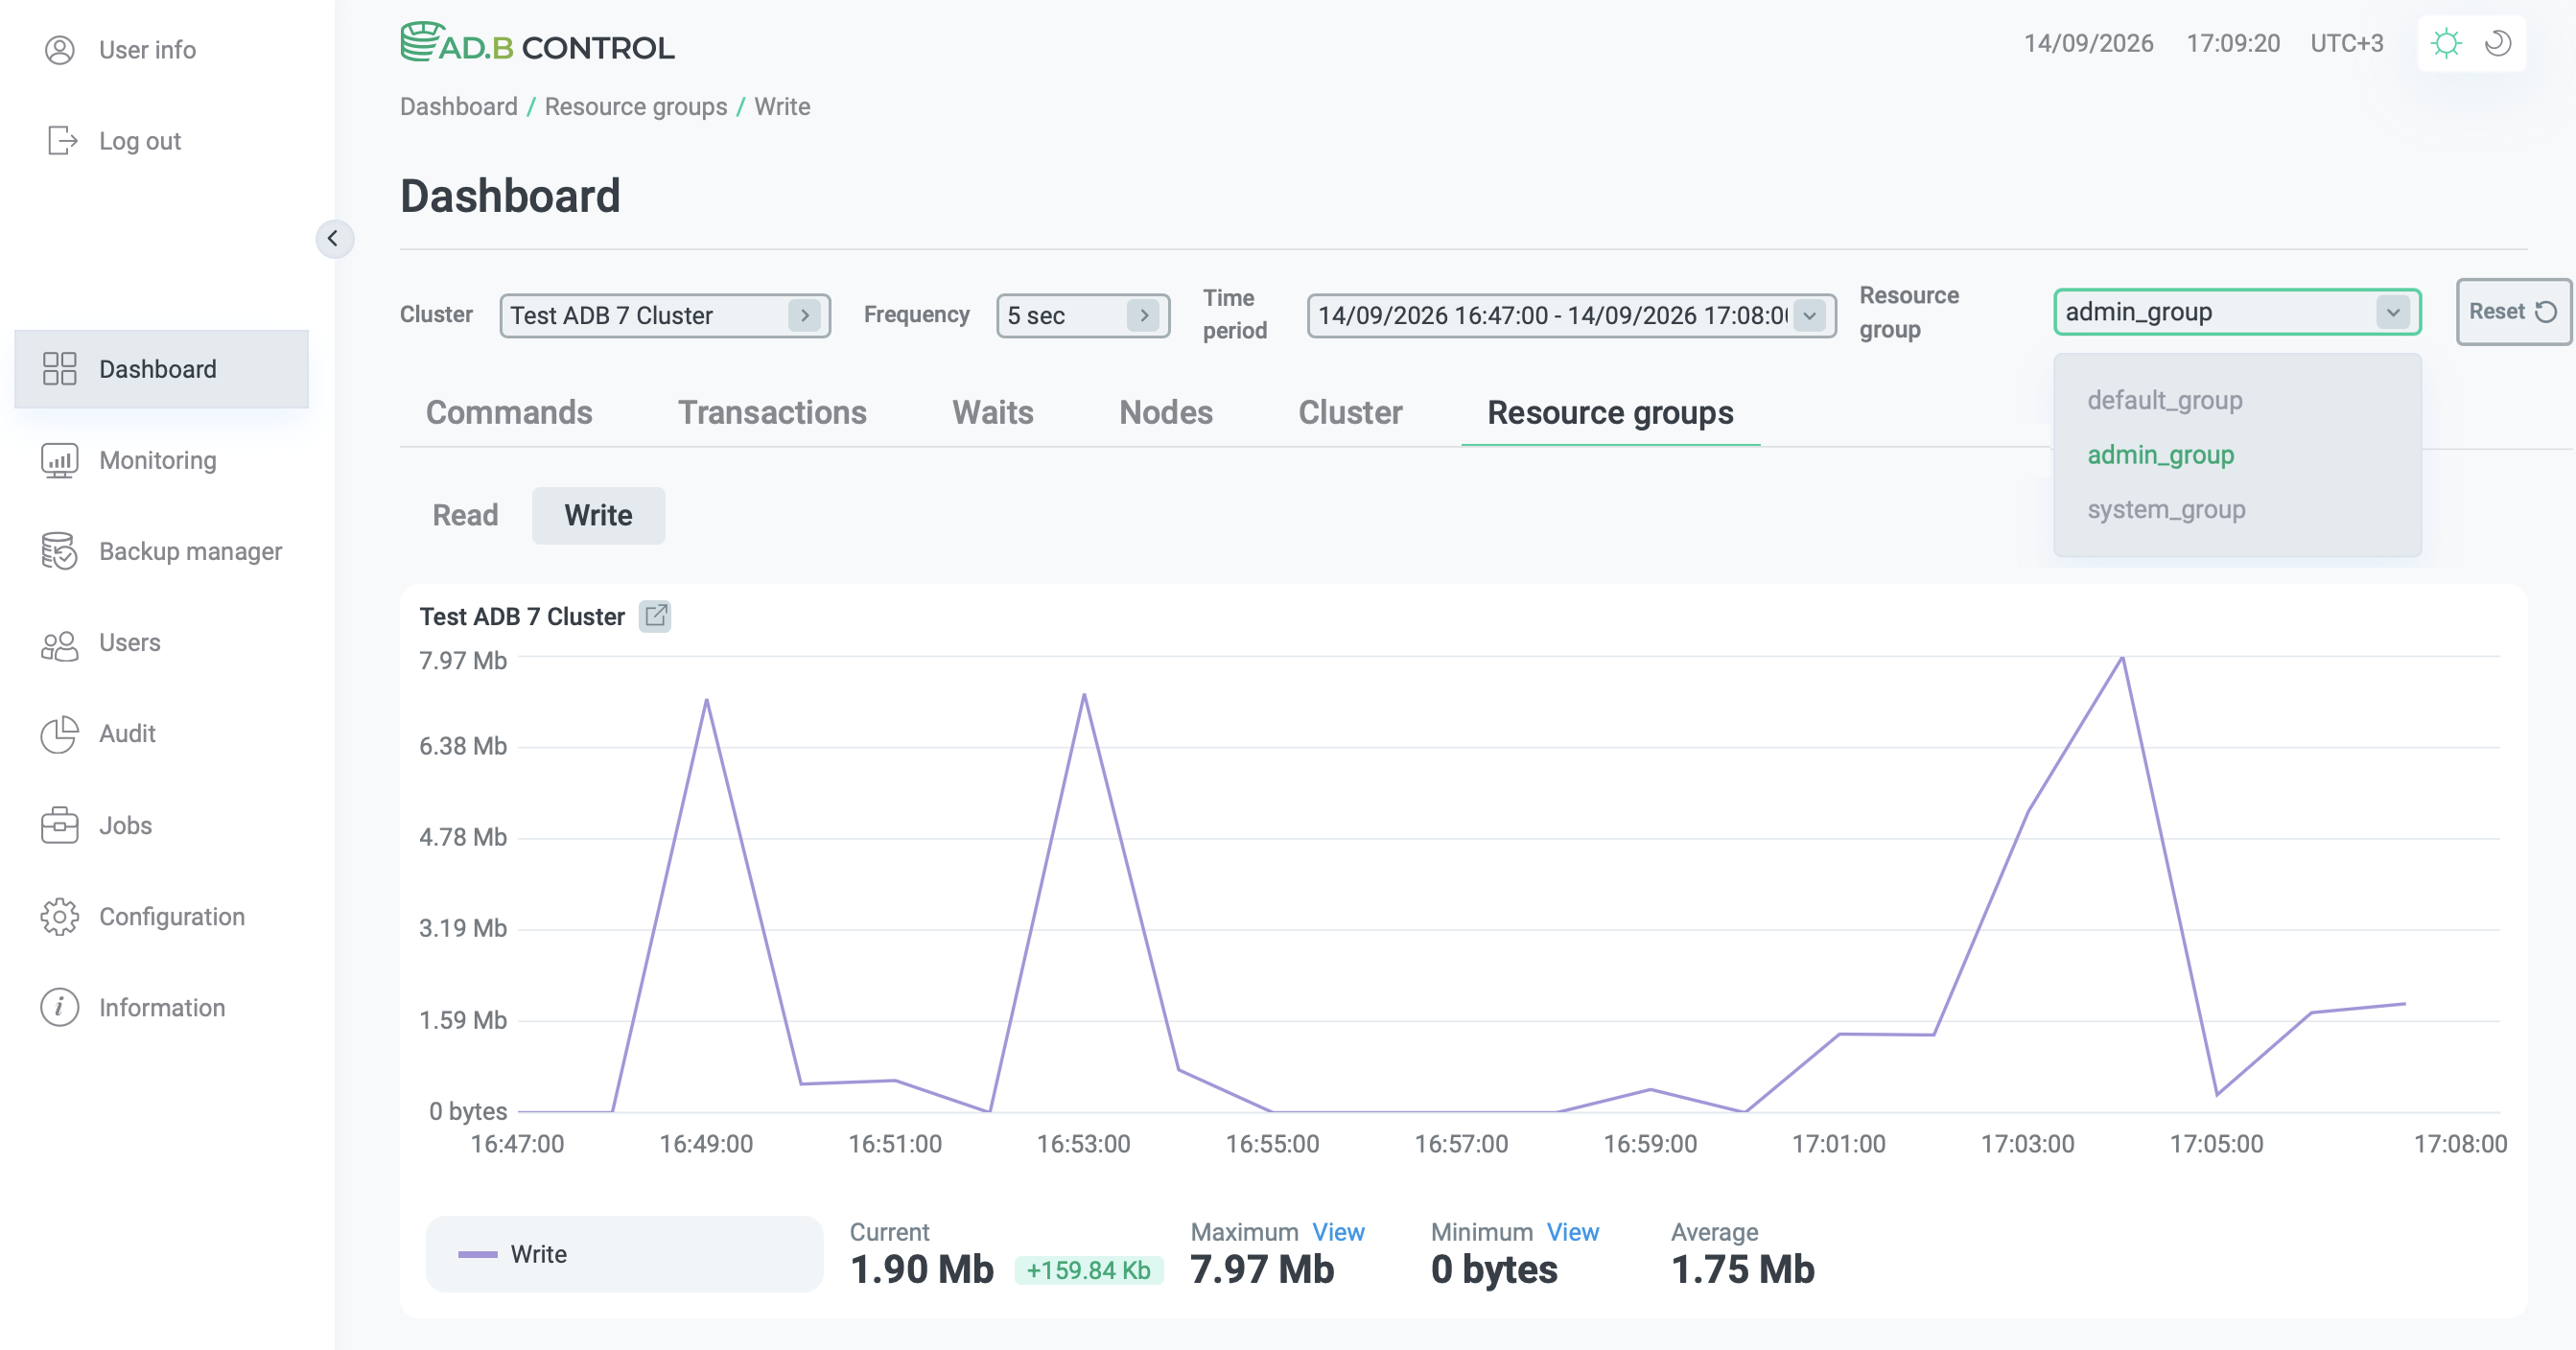Choose system_group from the dropdown list
This screenshot has height=1350, width=2576.
(x=2166, y=509)
